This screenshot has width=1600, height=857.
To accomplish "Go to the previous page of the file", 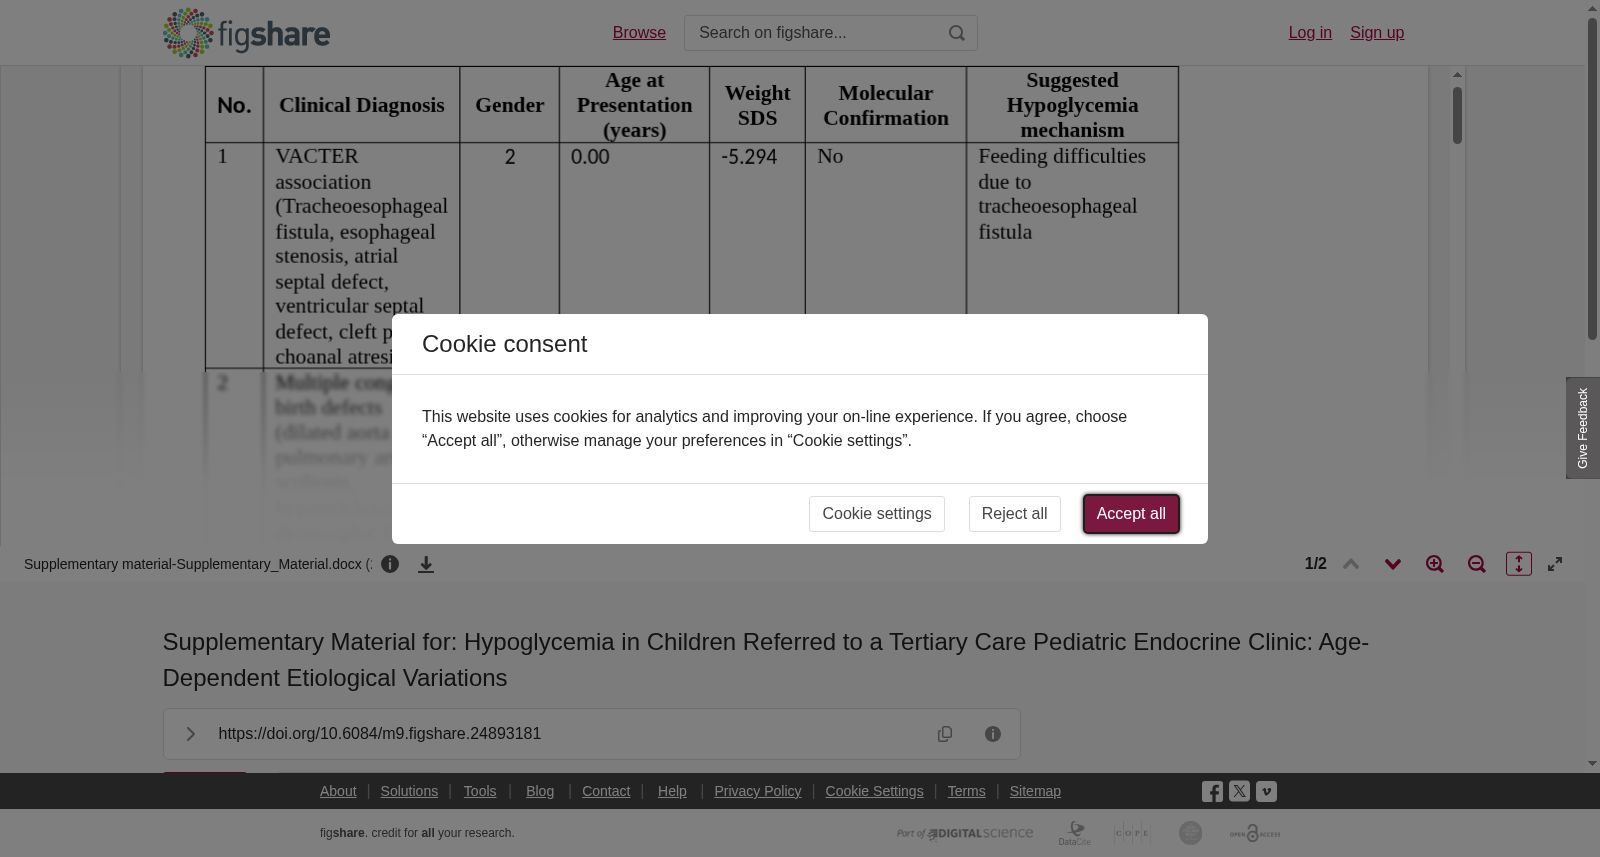I will (1351, 564).
